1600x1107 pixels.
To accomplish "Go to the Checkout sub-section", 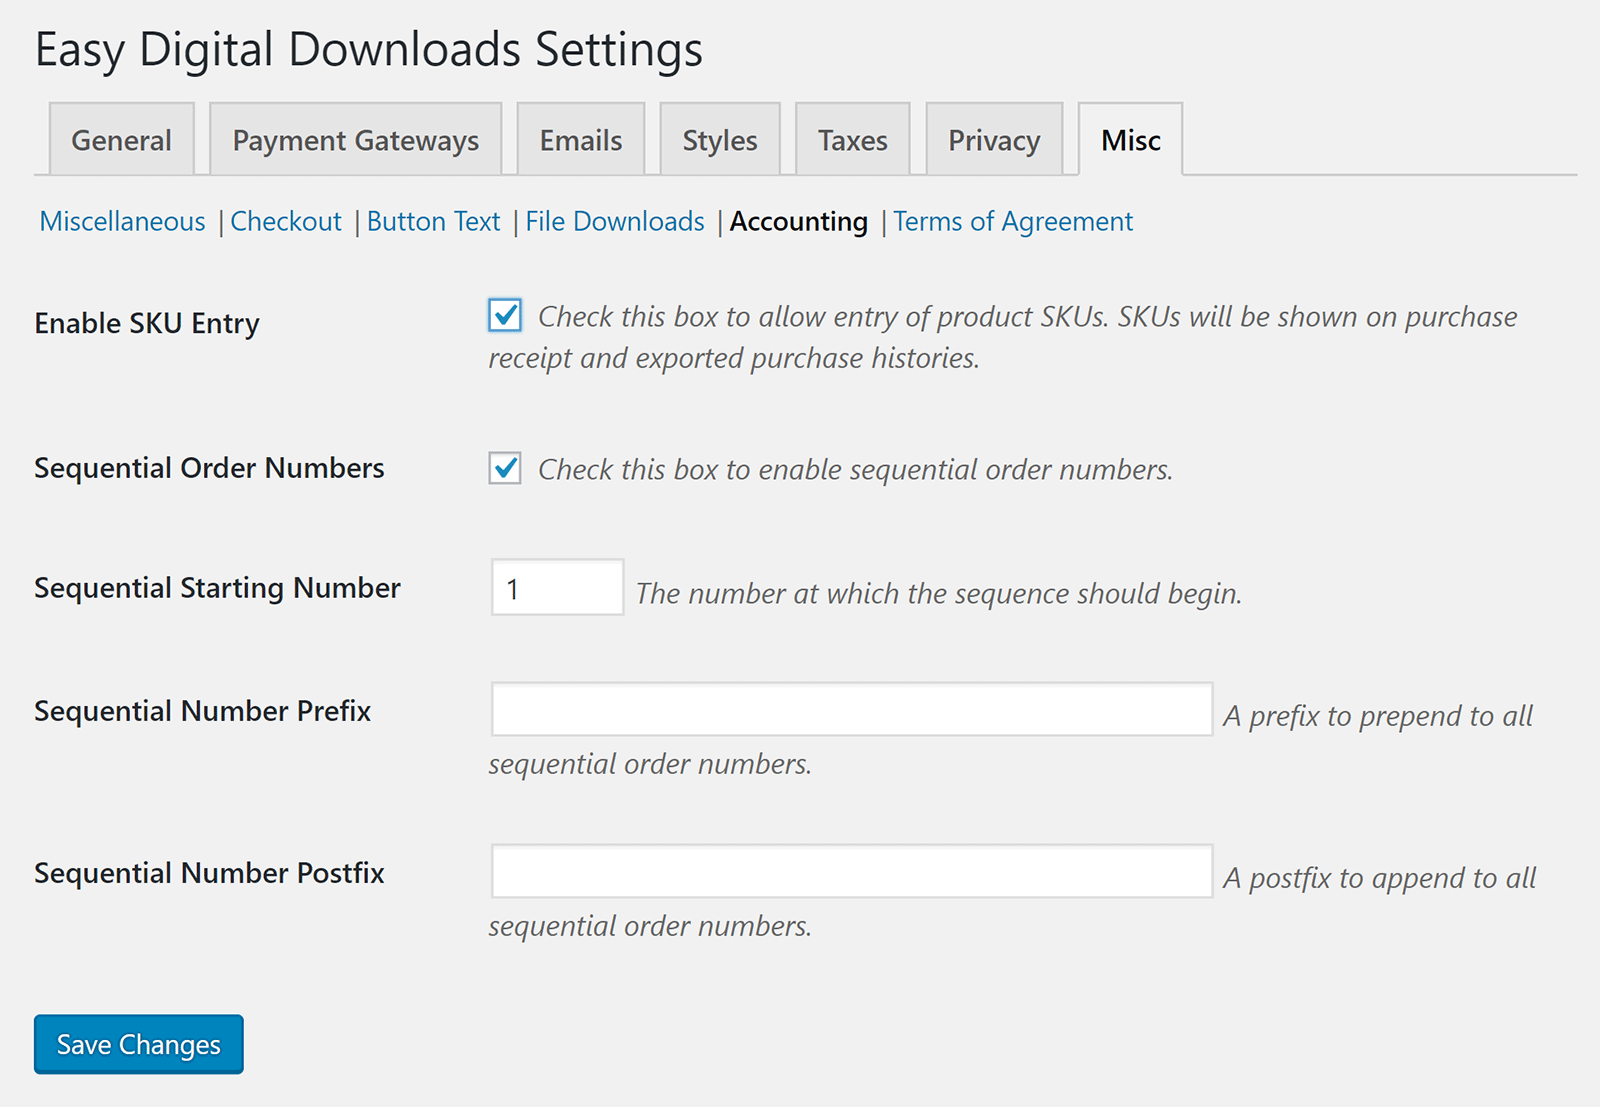I will [x=286, y=221].
